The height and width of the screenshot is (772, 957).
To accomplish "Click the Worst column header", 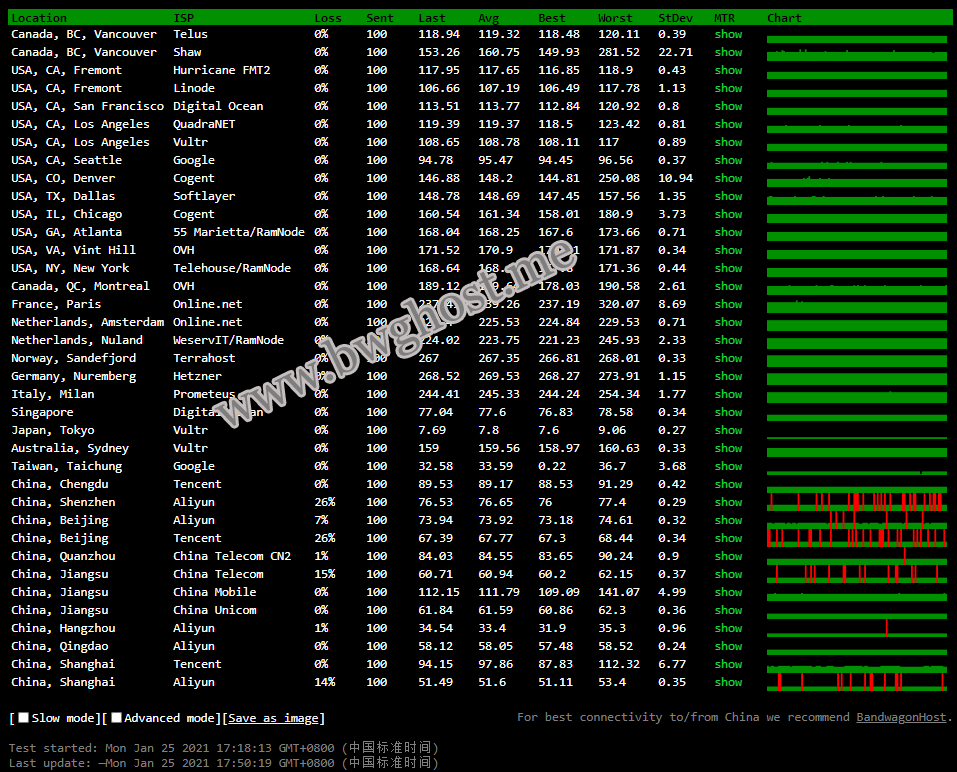I will (x=615, y=18).
